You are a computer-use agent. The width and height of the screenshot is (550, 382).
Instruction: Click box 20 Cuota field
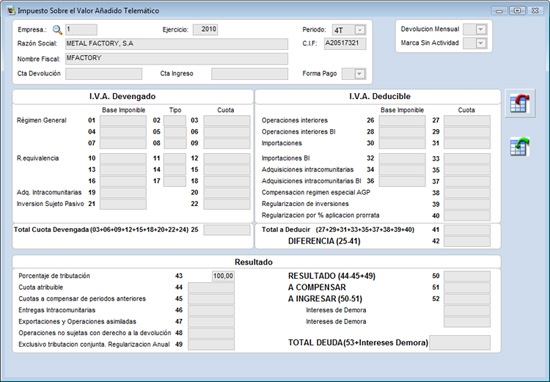point(227,193)
